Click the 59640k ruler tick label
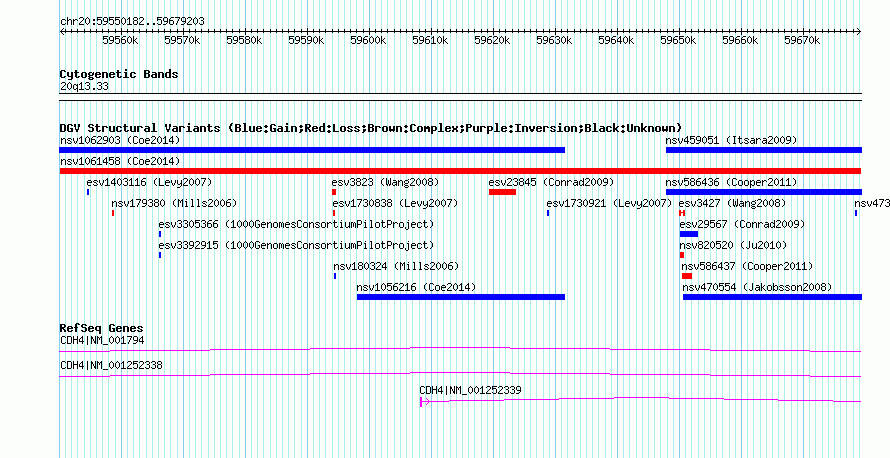Screen dimensions: 890x458 point(616,40)
